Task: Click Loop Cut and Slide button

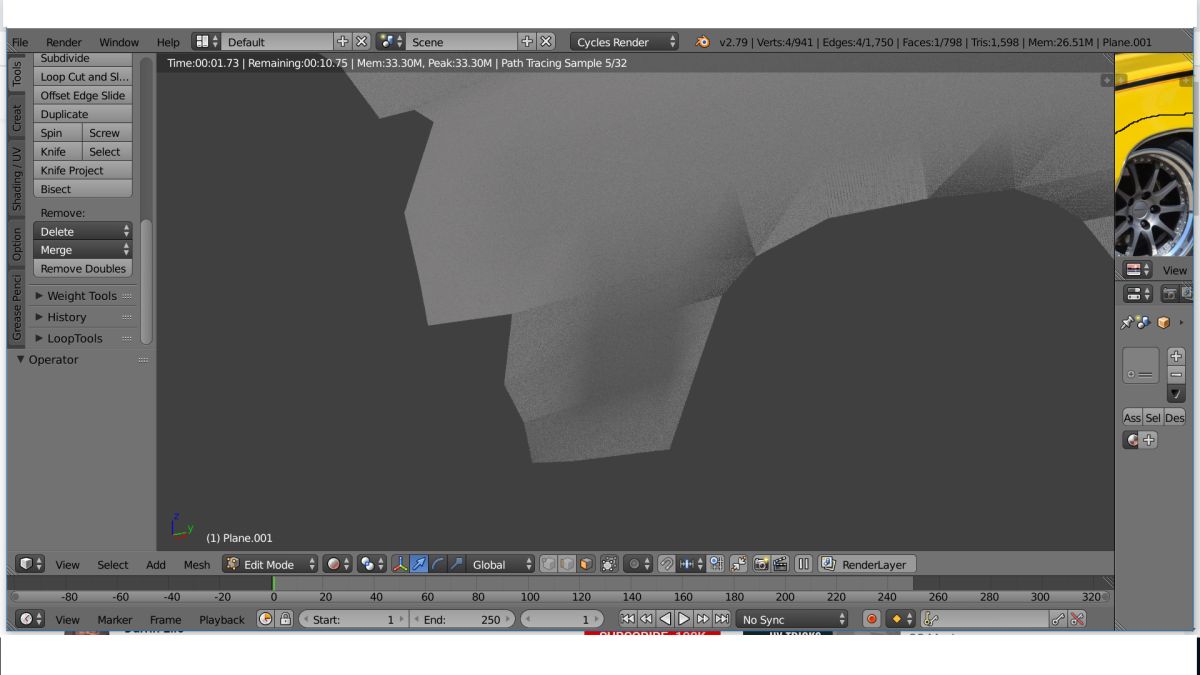Action: [x=83, y=77]
